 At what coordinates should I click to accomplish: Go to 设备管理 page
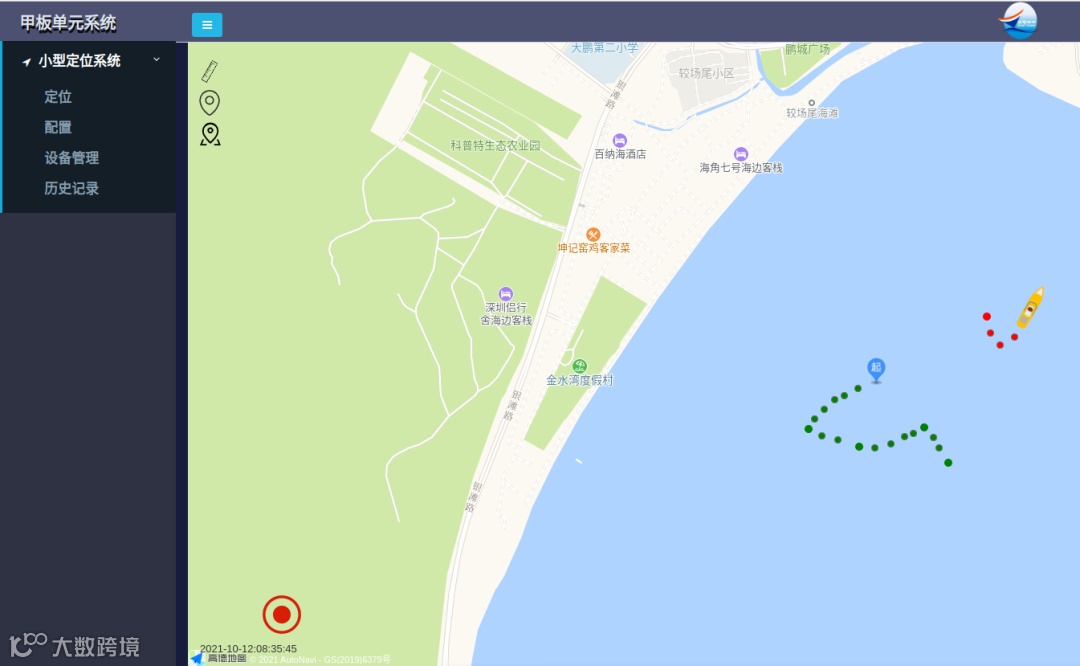point(72,158)
